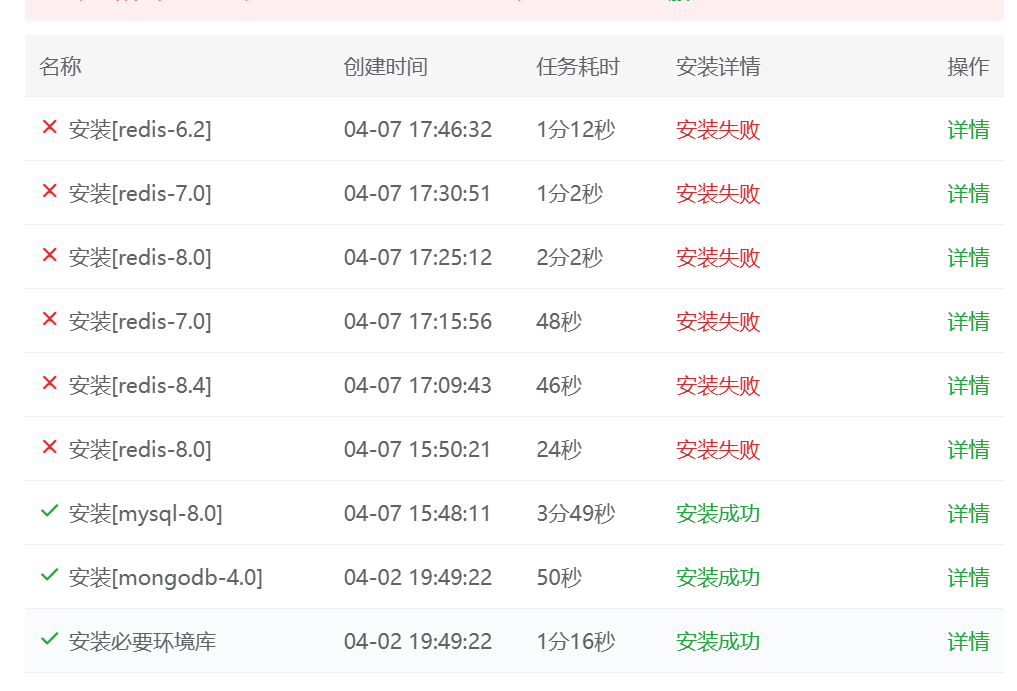Click the timestamp 04-07 17:30:51

pos(417,193)
